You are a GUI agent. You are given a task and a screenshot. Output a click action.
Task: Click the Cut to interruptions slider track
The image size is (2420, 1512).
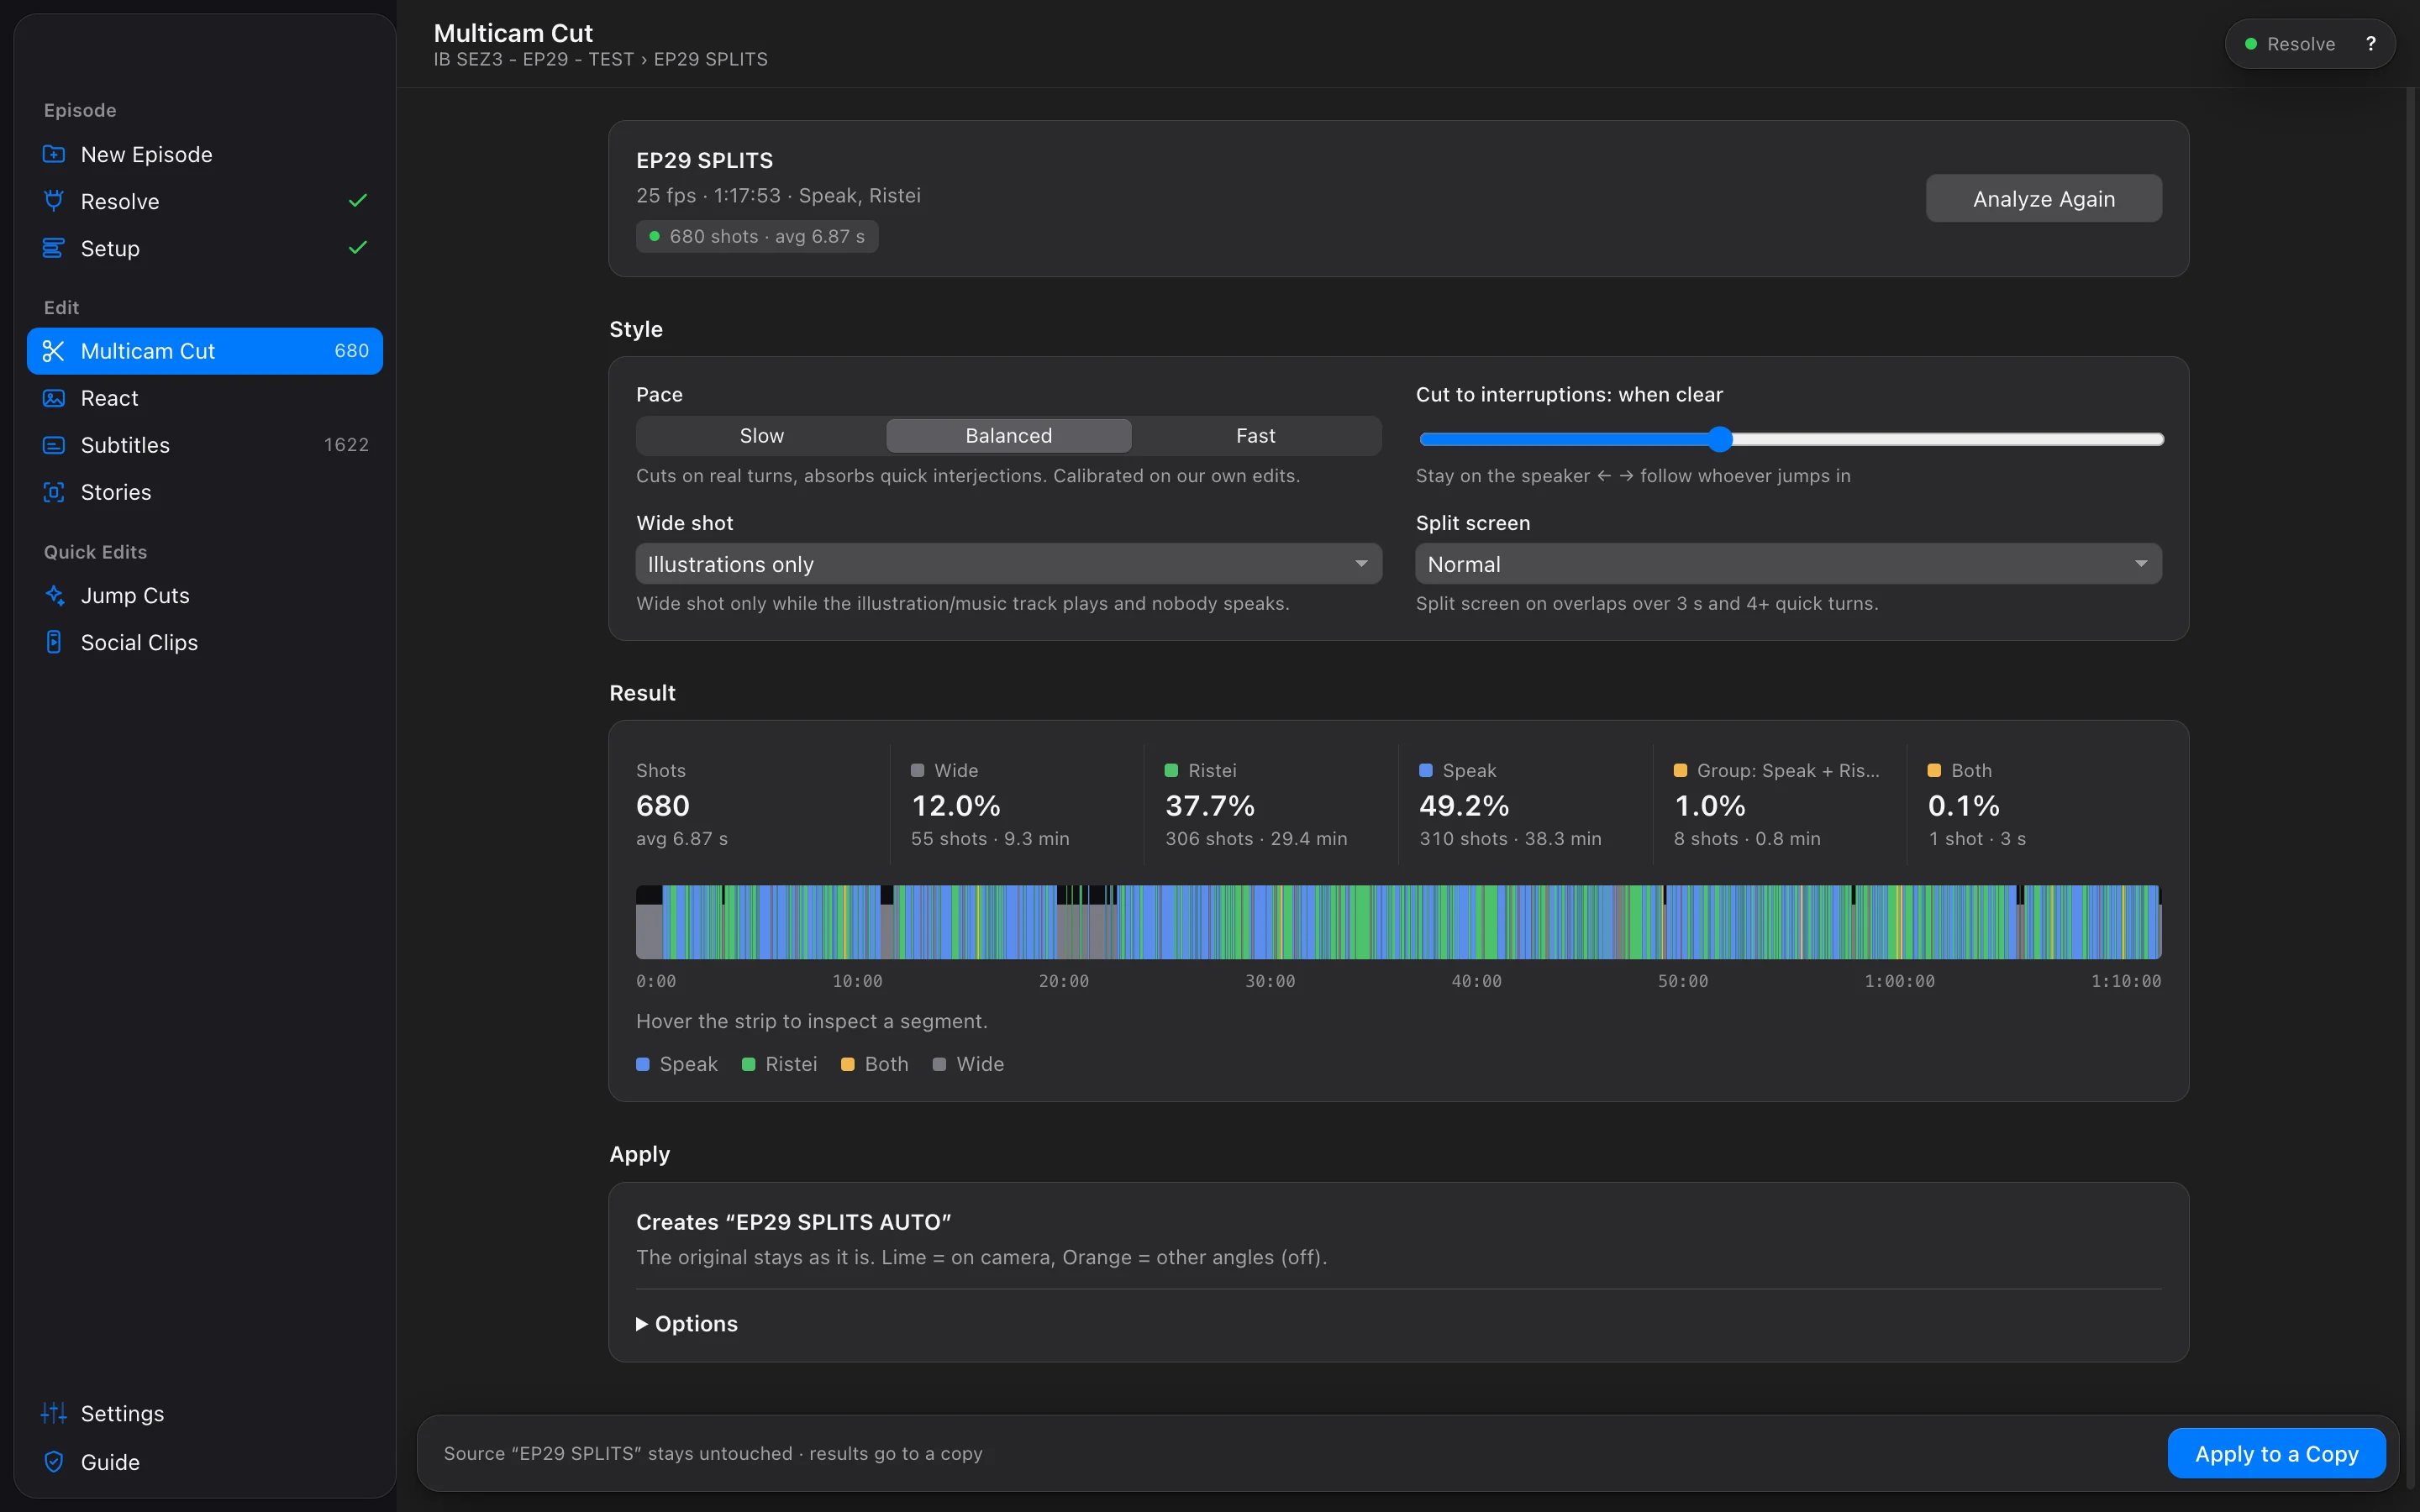coord(1791,439)
